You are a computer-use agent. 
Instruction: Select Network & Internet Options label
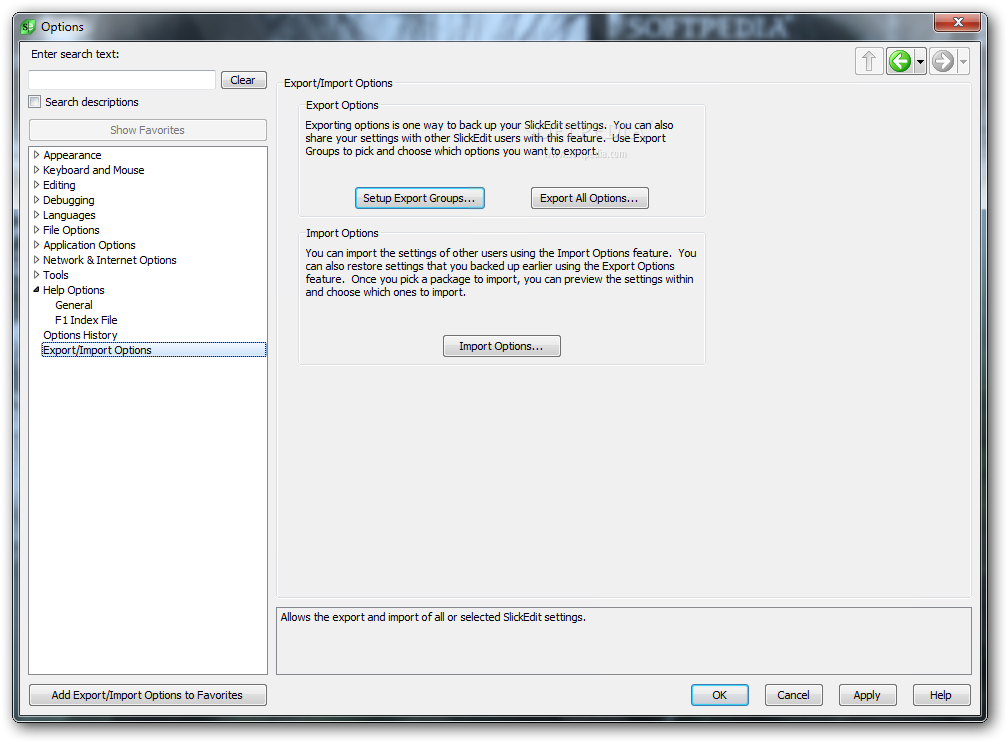[110, 260]
